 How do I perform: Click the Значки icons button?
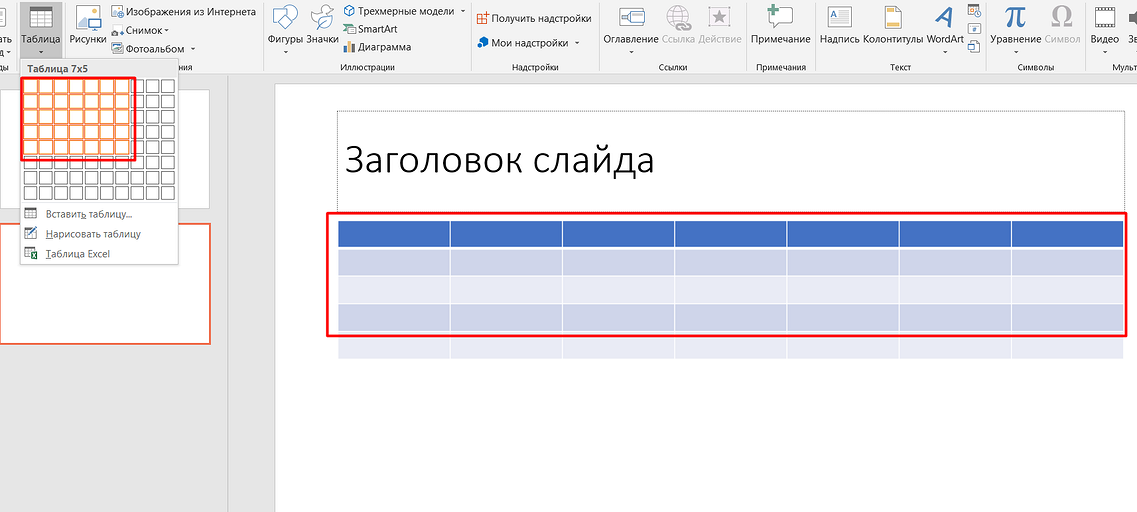322,24
